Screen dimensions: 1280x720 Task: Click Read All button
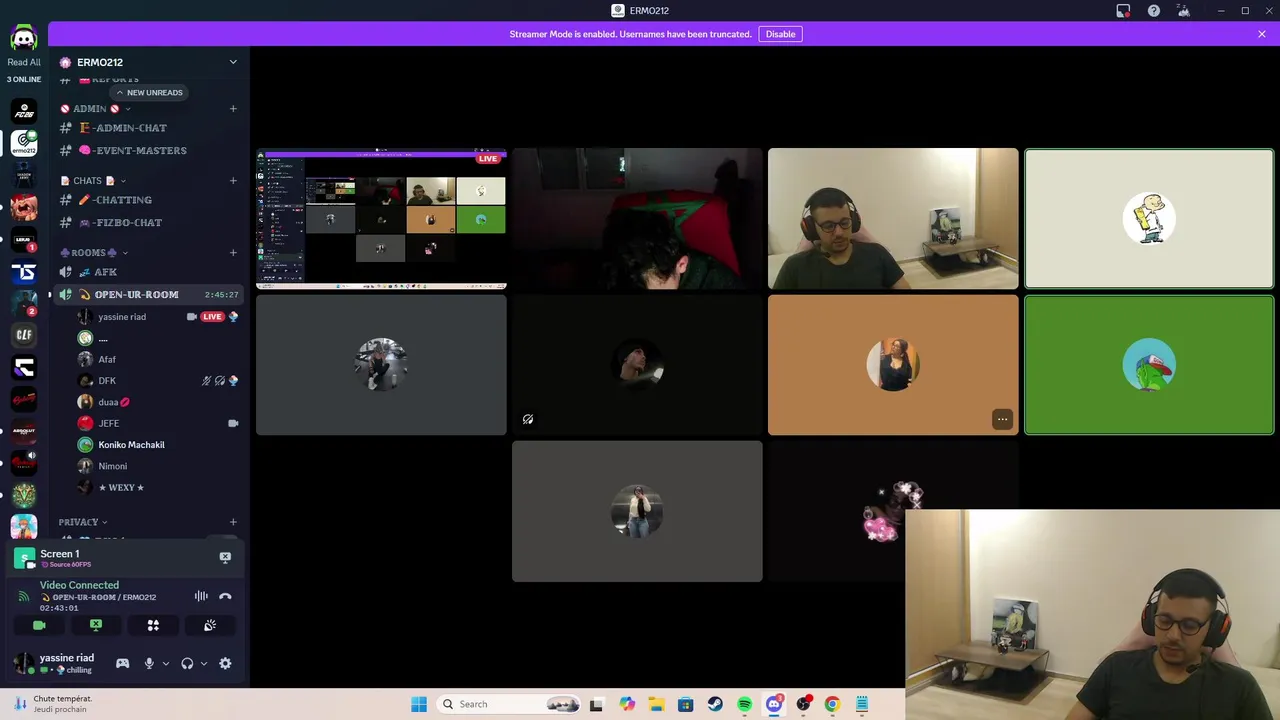pos(24,62)
